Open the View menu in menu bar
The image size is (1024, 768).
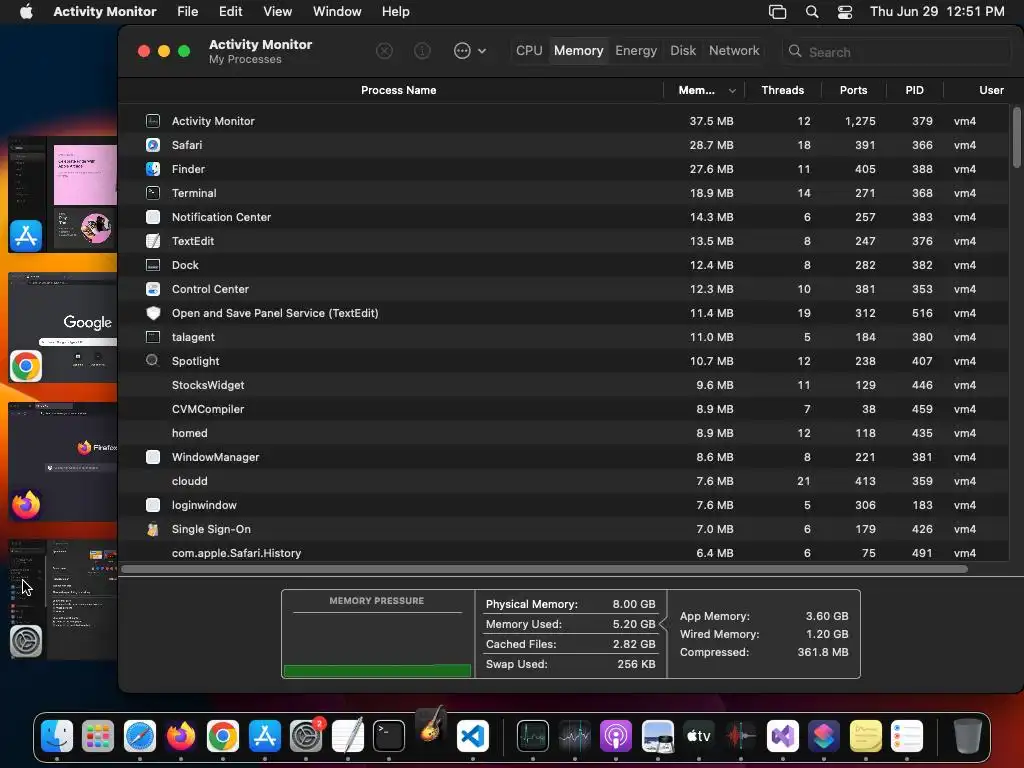tap(278, 11)
